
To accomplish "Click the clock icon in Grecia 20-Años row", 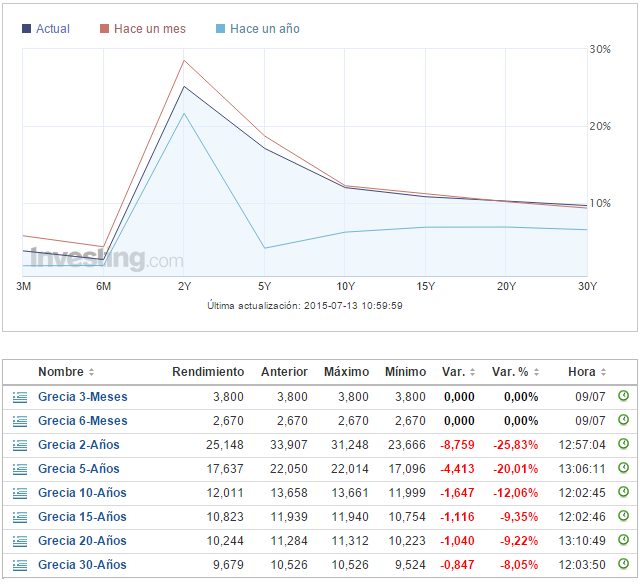I will tap(623, 541).
